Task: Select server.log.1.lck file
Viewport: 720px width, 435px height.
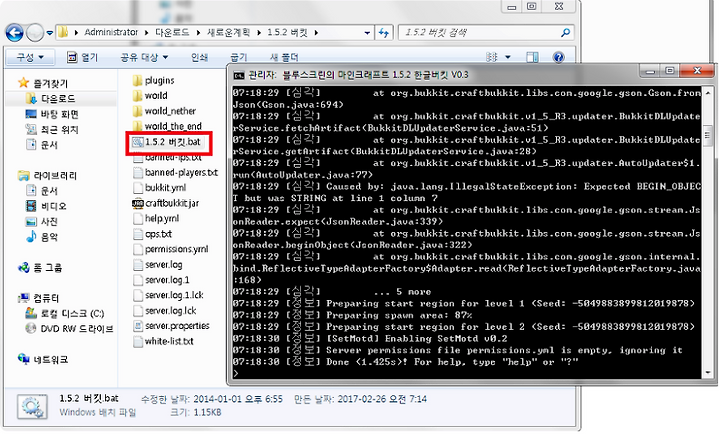Action: (168, 295)
